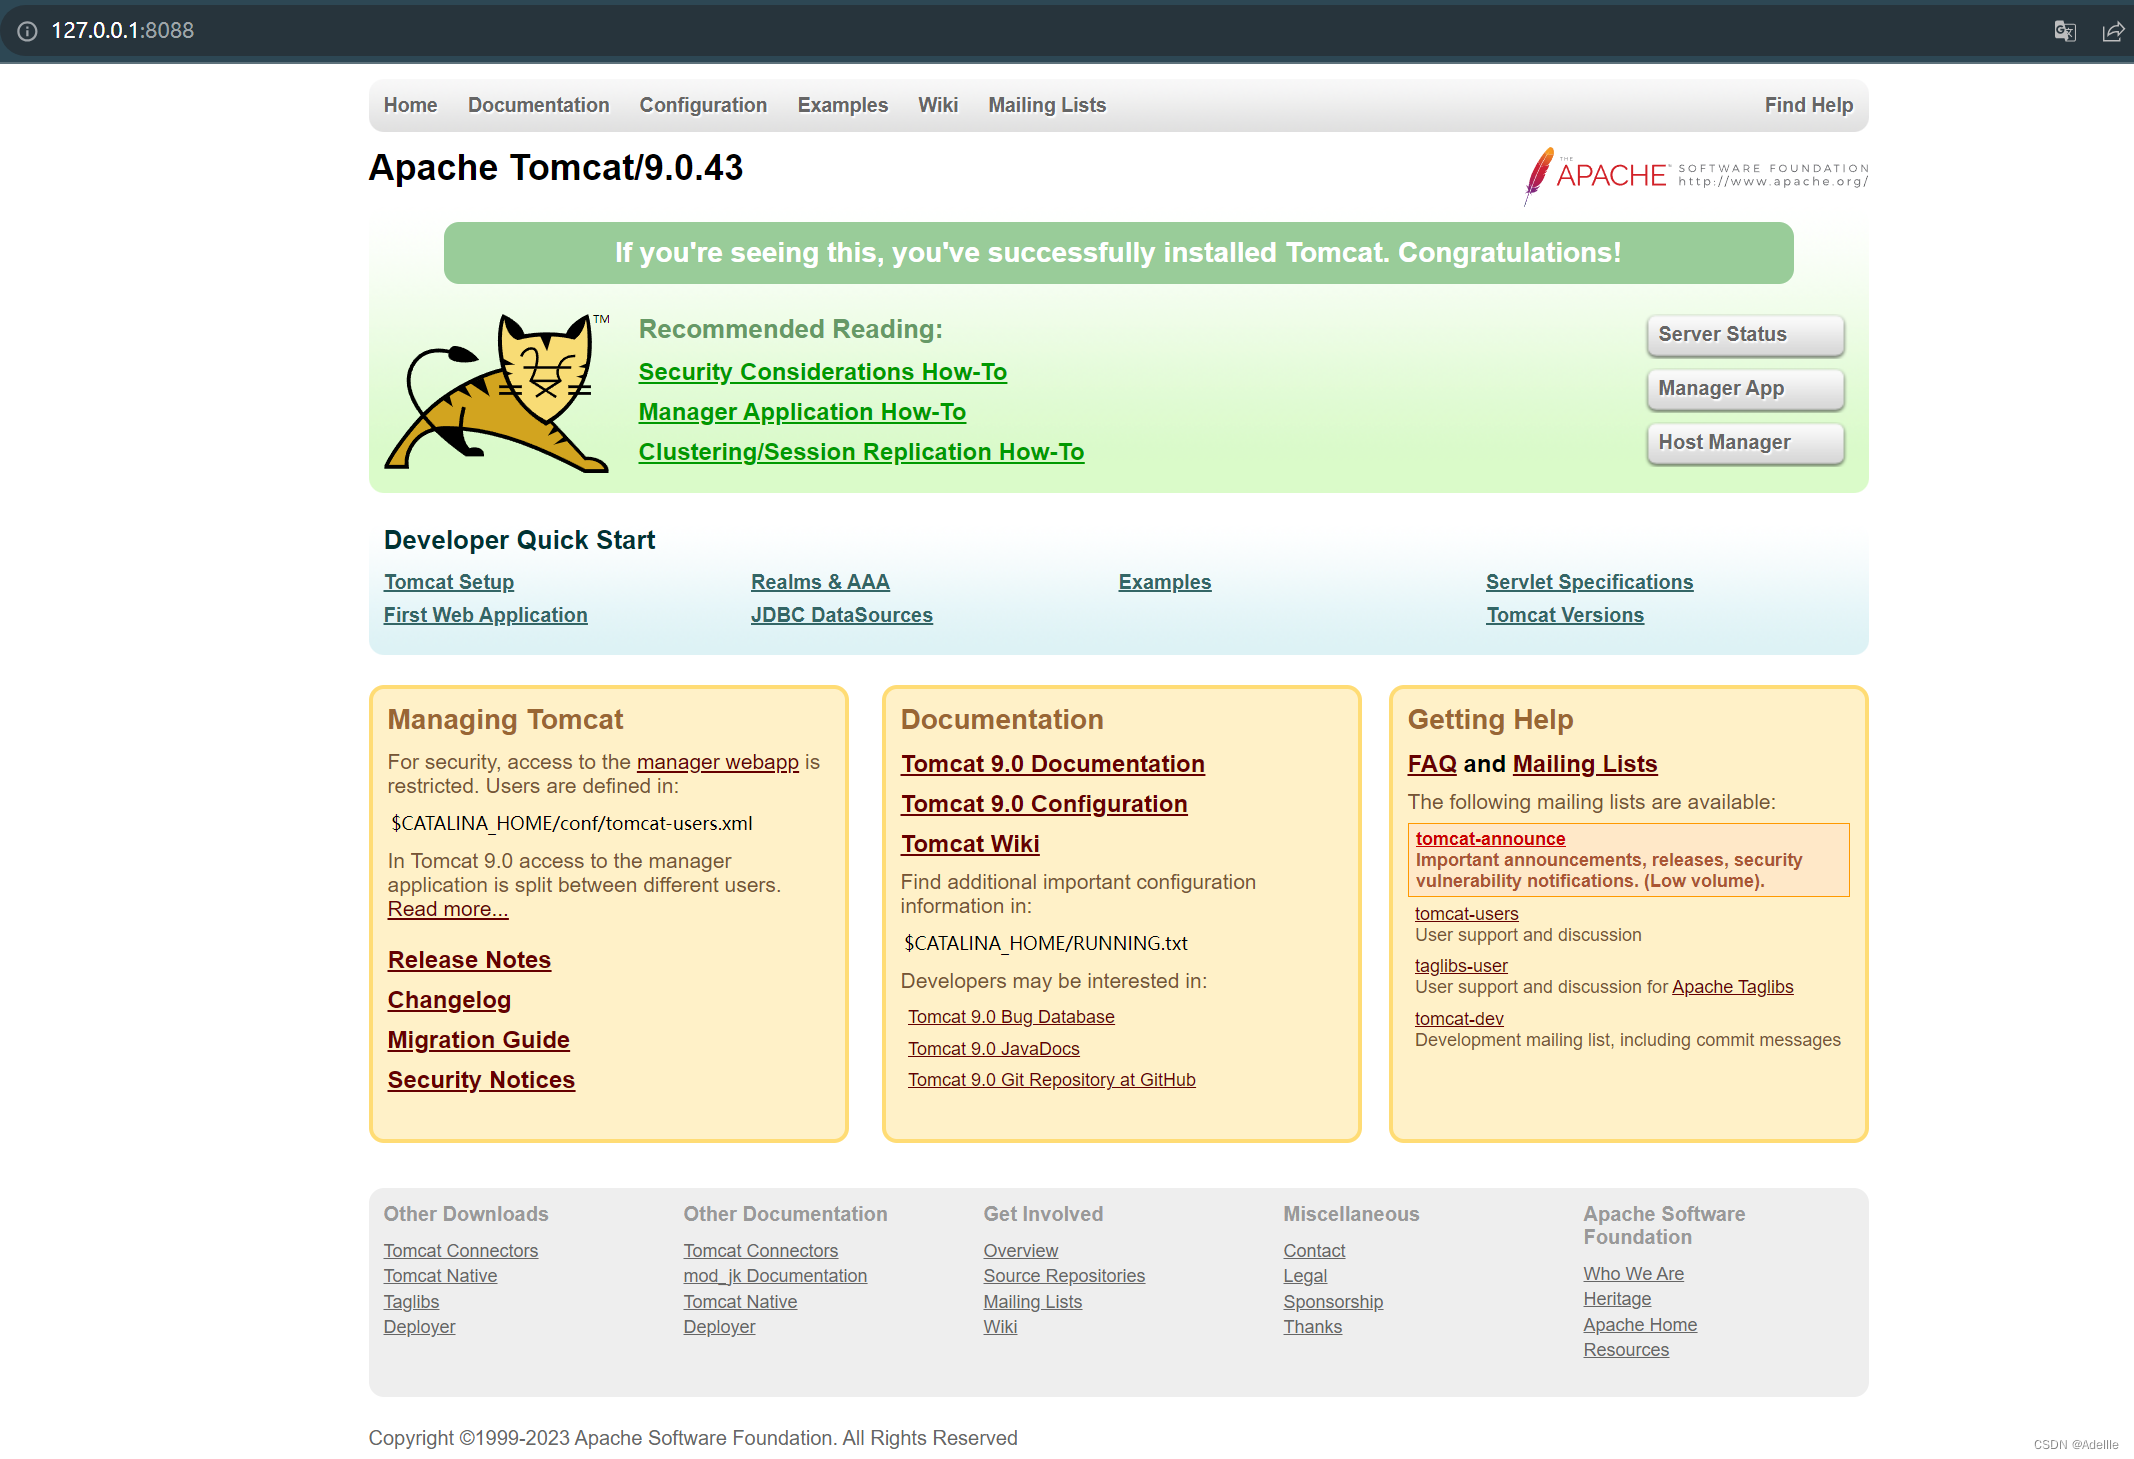Open the Documentation nav menu item
Viewport: 2134px width, 1459px height.
tap(538, 105)
